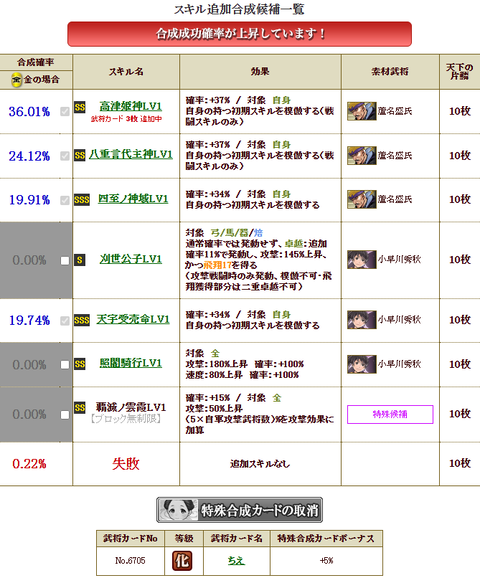Open the 刈世公子LV1 skill link

pyautogui.click(x=131, y=259)
